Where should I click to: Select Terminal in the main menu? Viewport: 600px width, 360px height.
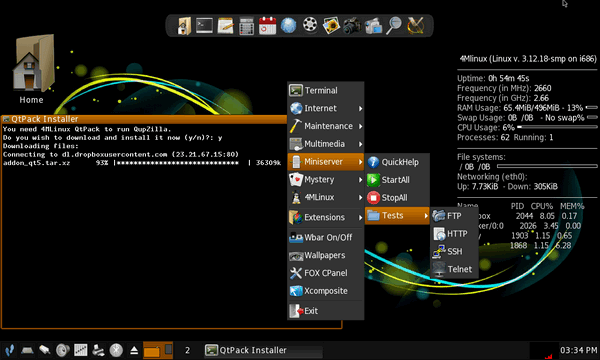click(325, 90)
